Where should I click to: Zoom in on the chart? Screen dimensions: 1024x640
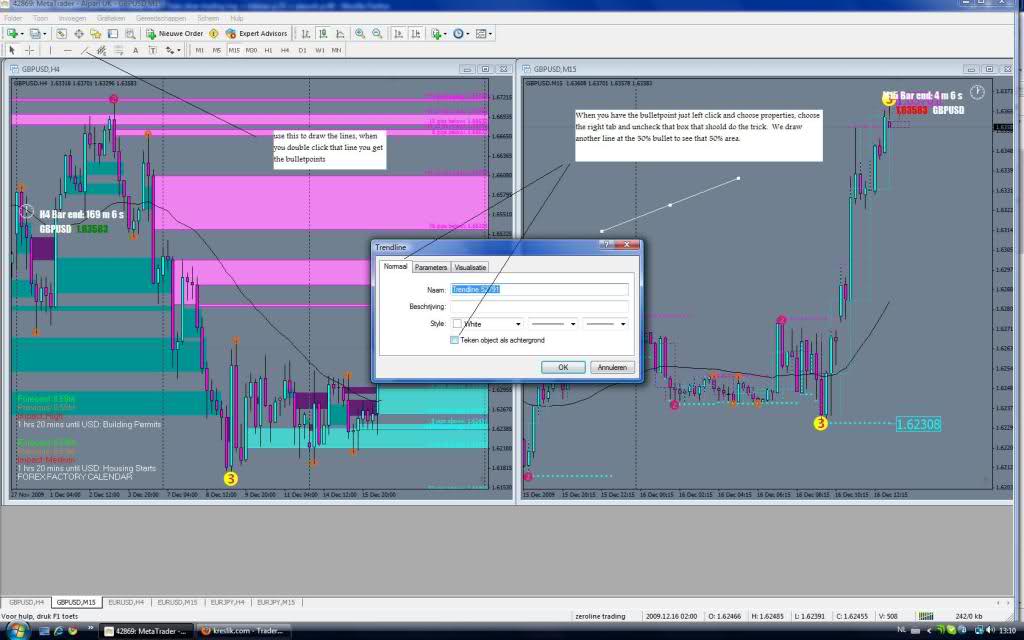[360, 33]
